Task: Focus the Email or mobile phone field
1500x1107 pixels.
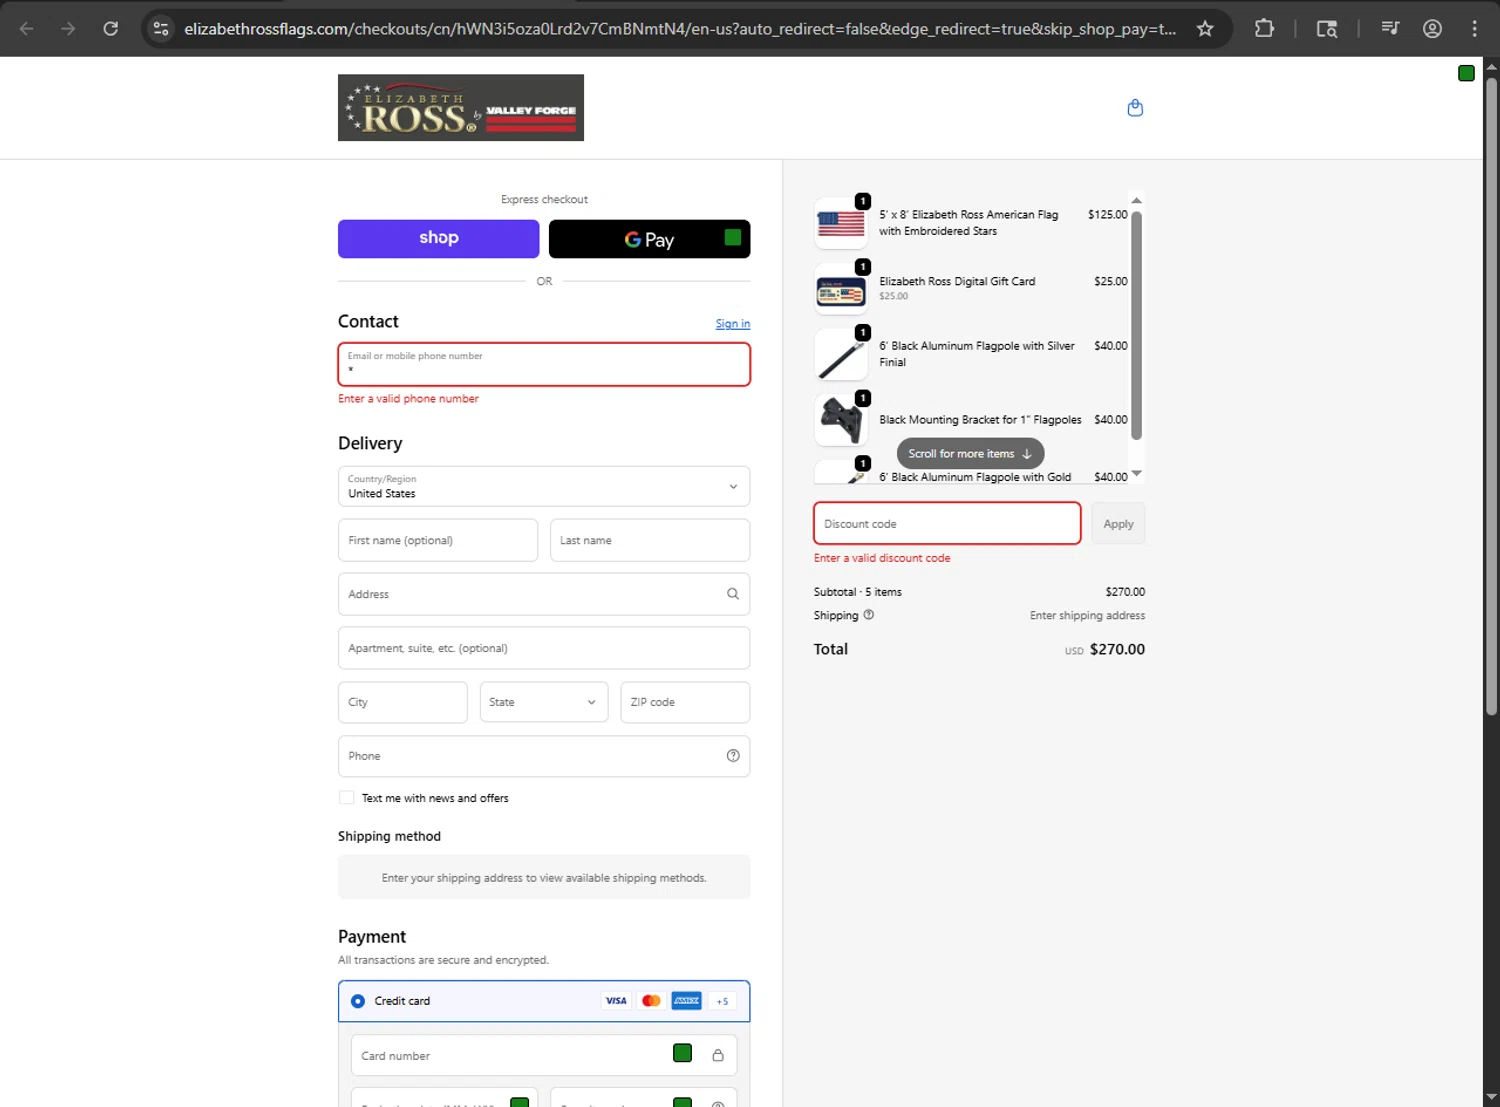Action: [x=544, y=364]
